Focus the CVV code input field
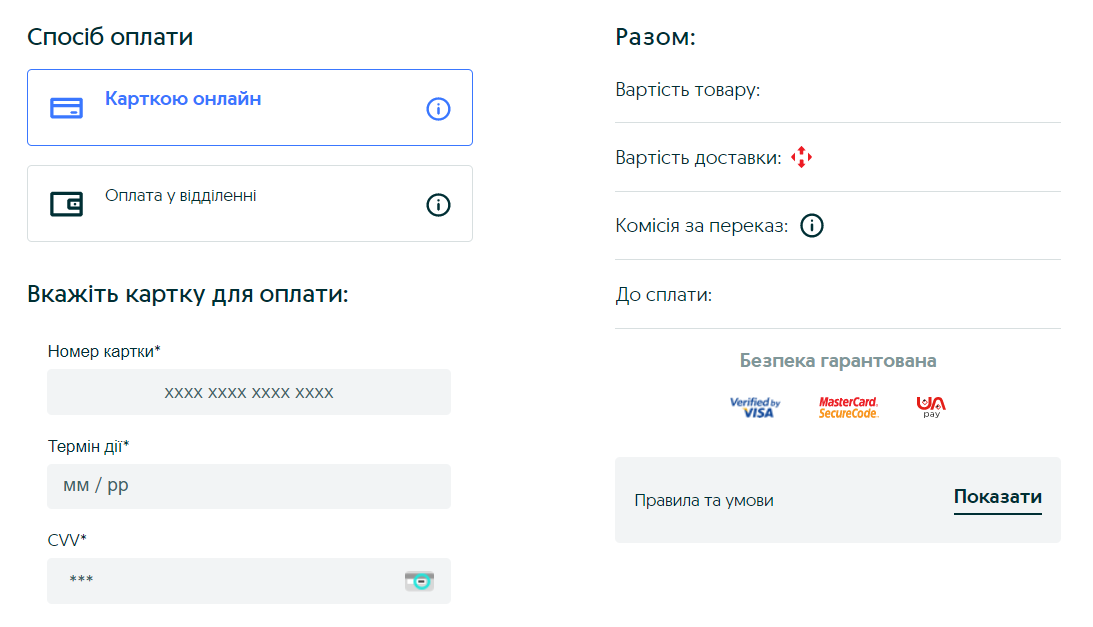The width and height of the screenshot is (1093, 627). 249,581
